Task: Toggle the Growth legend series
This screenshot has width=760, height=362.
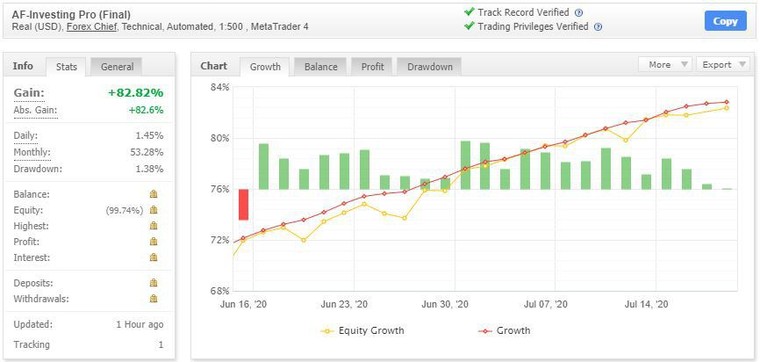Action: [x=505, y=331]
